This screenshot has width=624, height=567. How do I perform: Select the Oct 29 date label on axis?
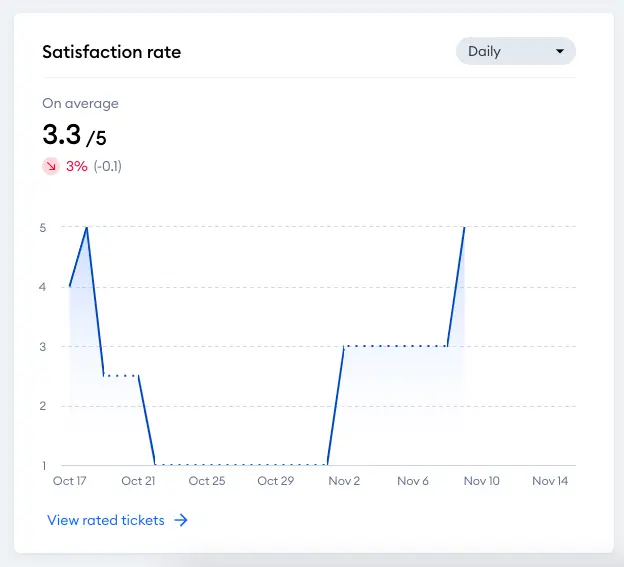tap(276, 481)
